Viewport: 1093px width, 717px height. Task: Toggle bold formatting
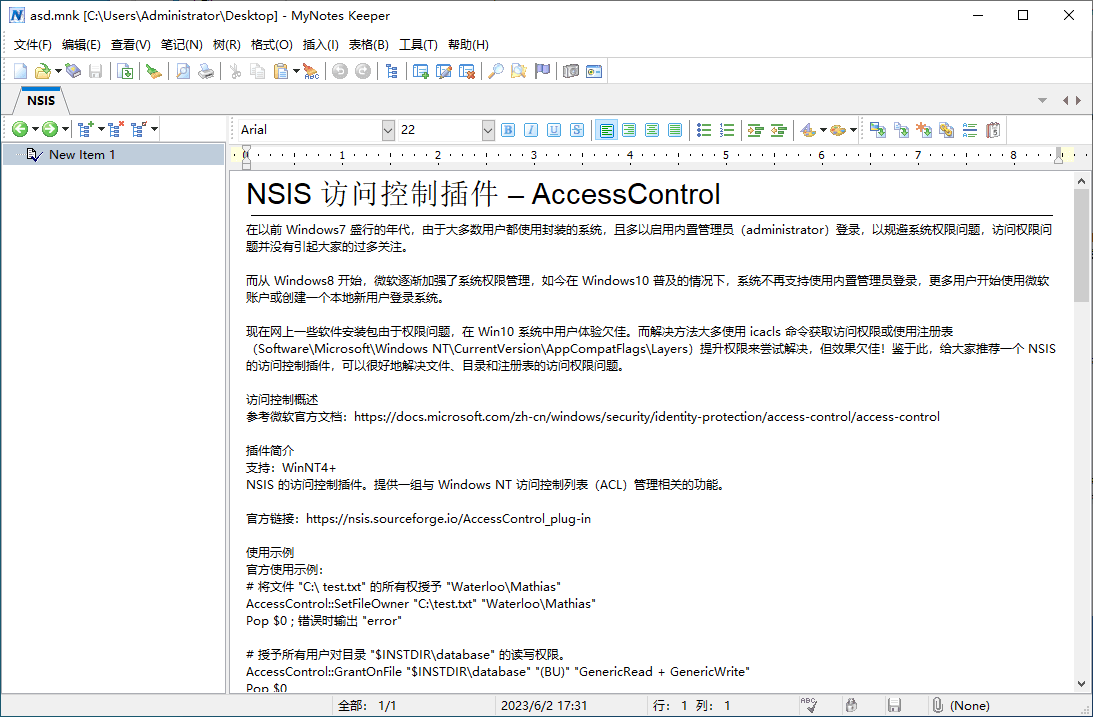[x=508, y=130]
